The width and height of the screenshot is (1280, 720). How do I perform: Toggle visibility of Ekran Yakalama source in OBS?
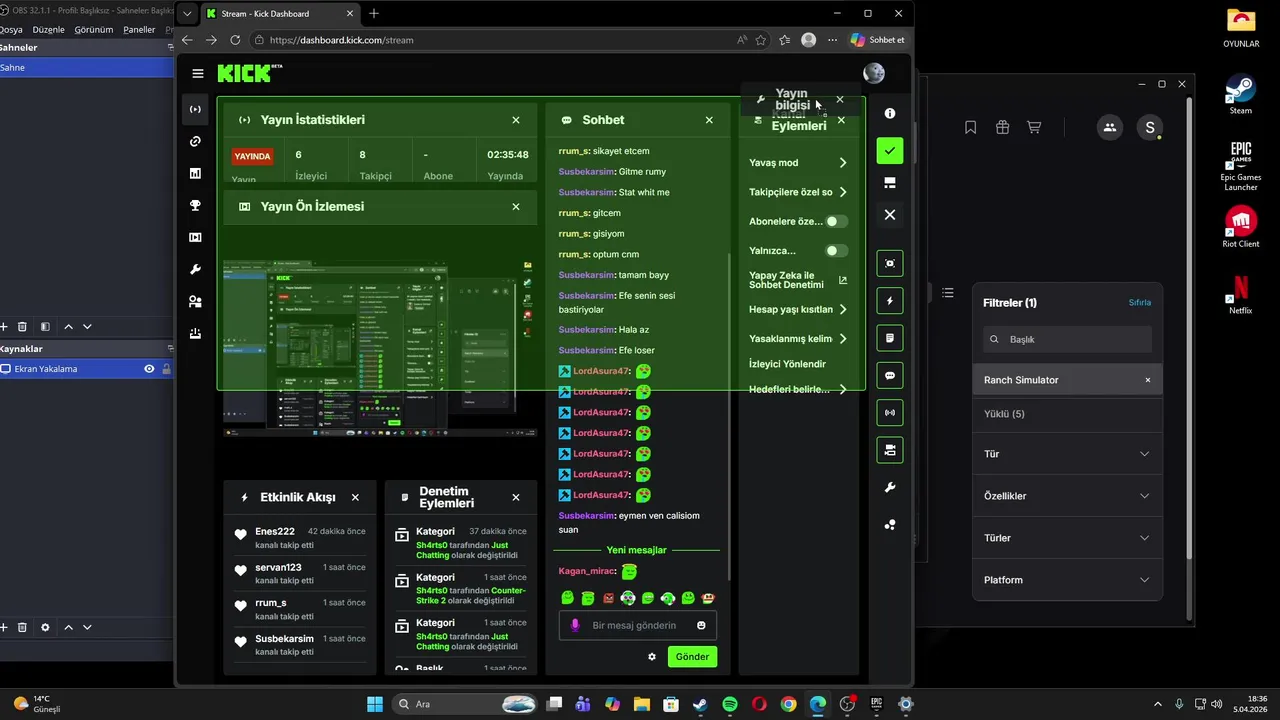(149, 369)
